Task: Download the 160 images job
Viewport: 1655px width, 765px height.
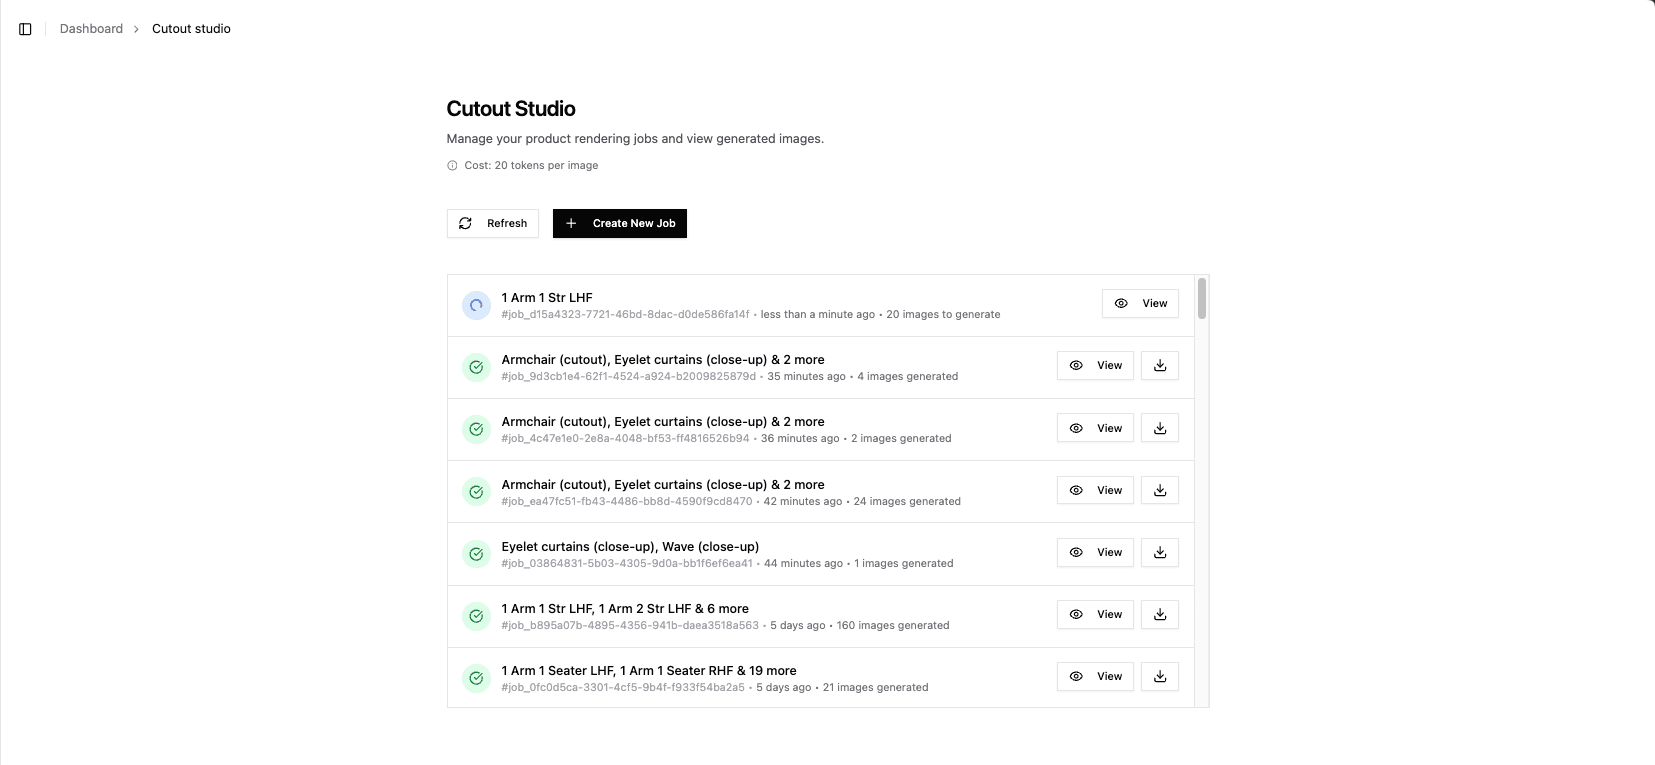Action: (x=1160, y=614)
